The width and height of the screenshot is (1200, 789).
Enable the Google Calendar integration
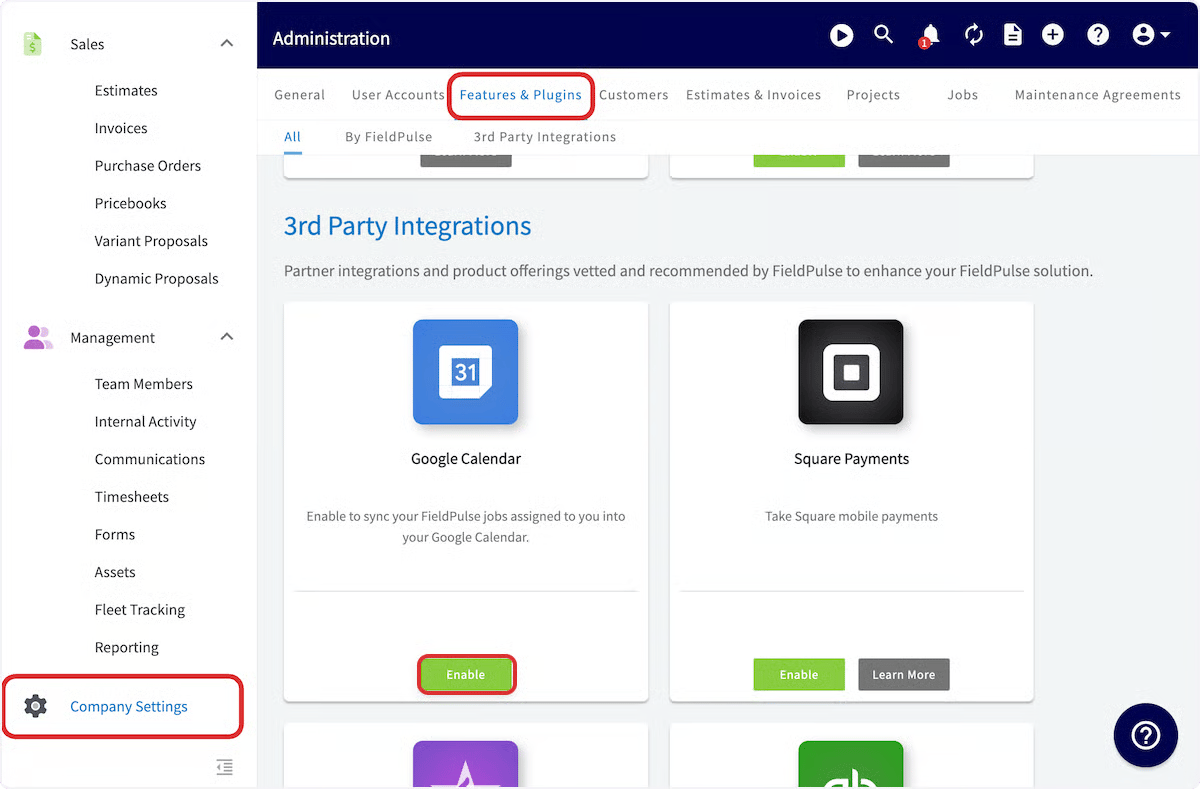coord(466,675)
